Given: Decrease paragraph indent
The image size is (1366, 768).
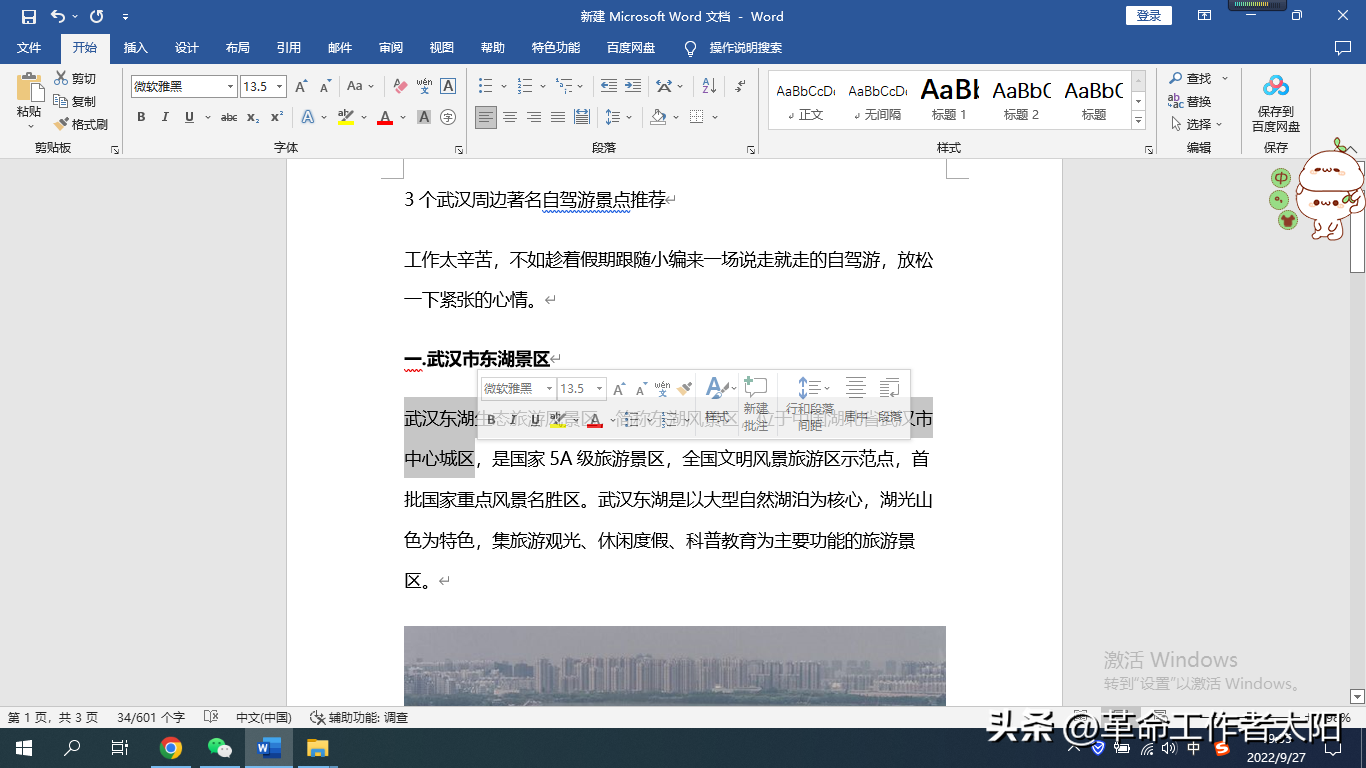Looking at the screenshot, I should click(x=607, y=86).
